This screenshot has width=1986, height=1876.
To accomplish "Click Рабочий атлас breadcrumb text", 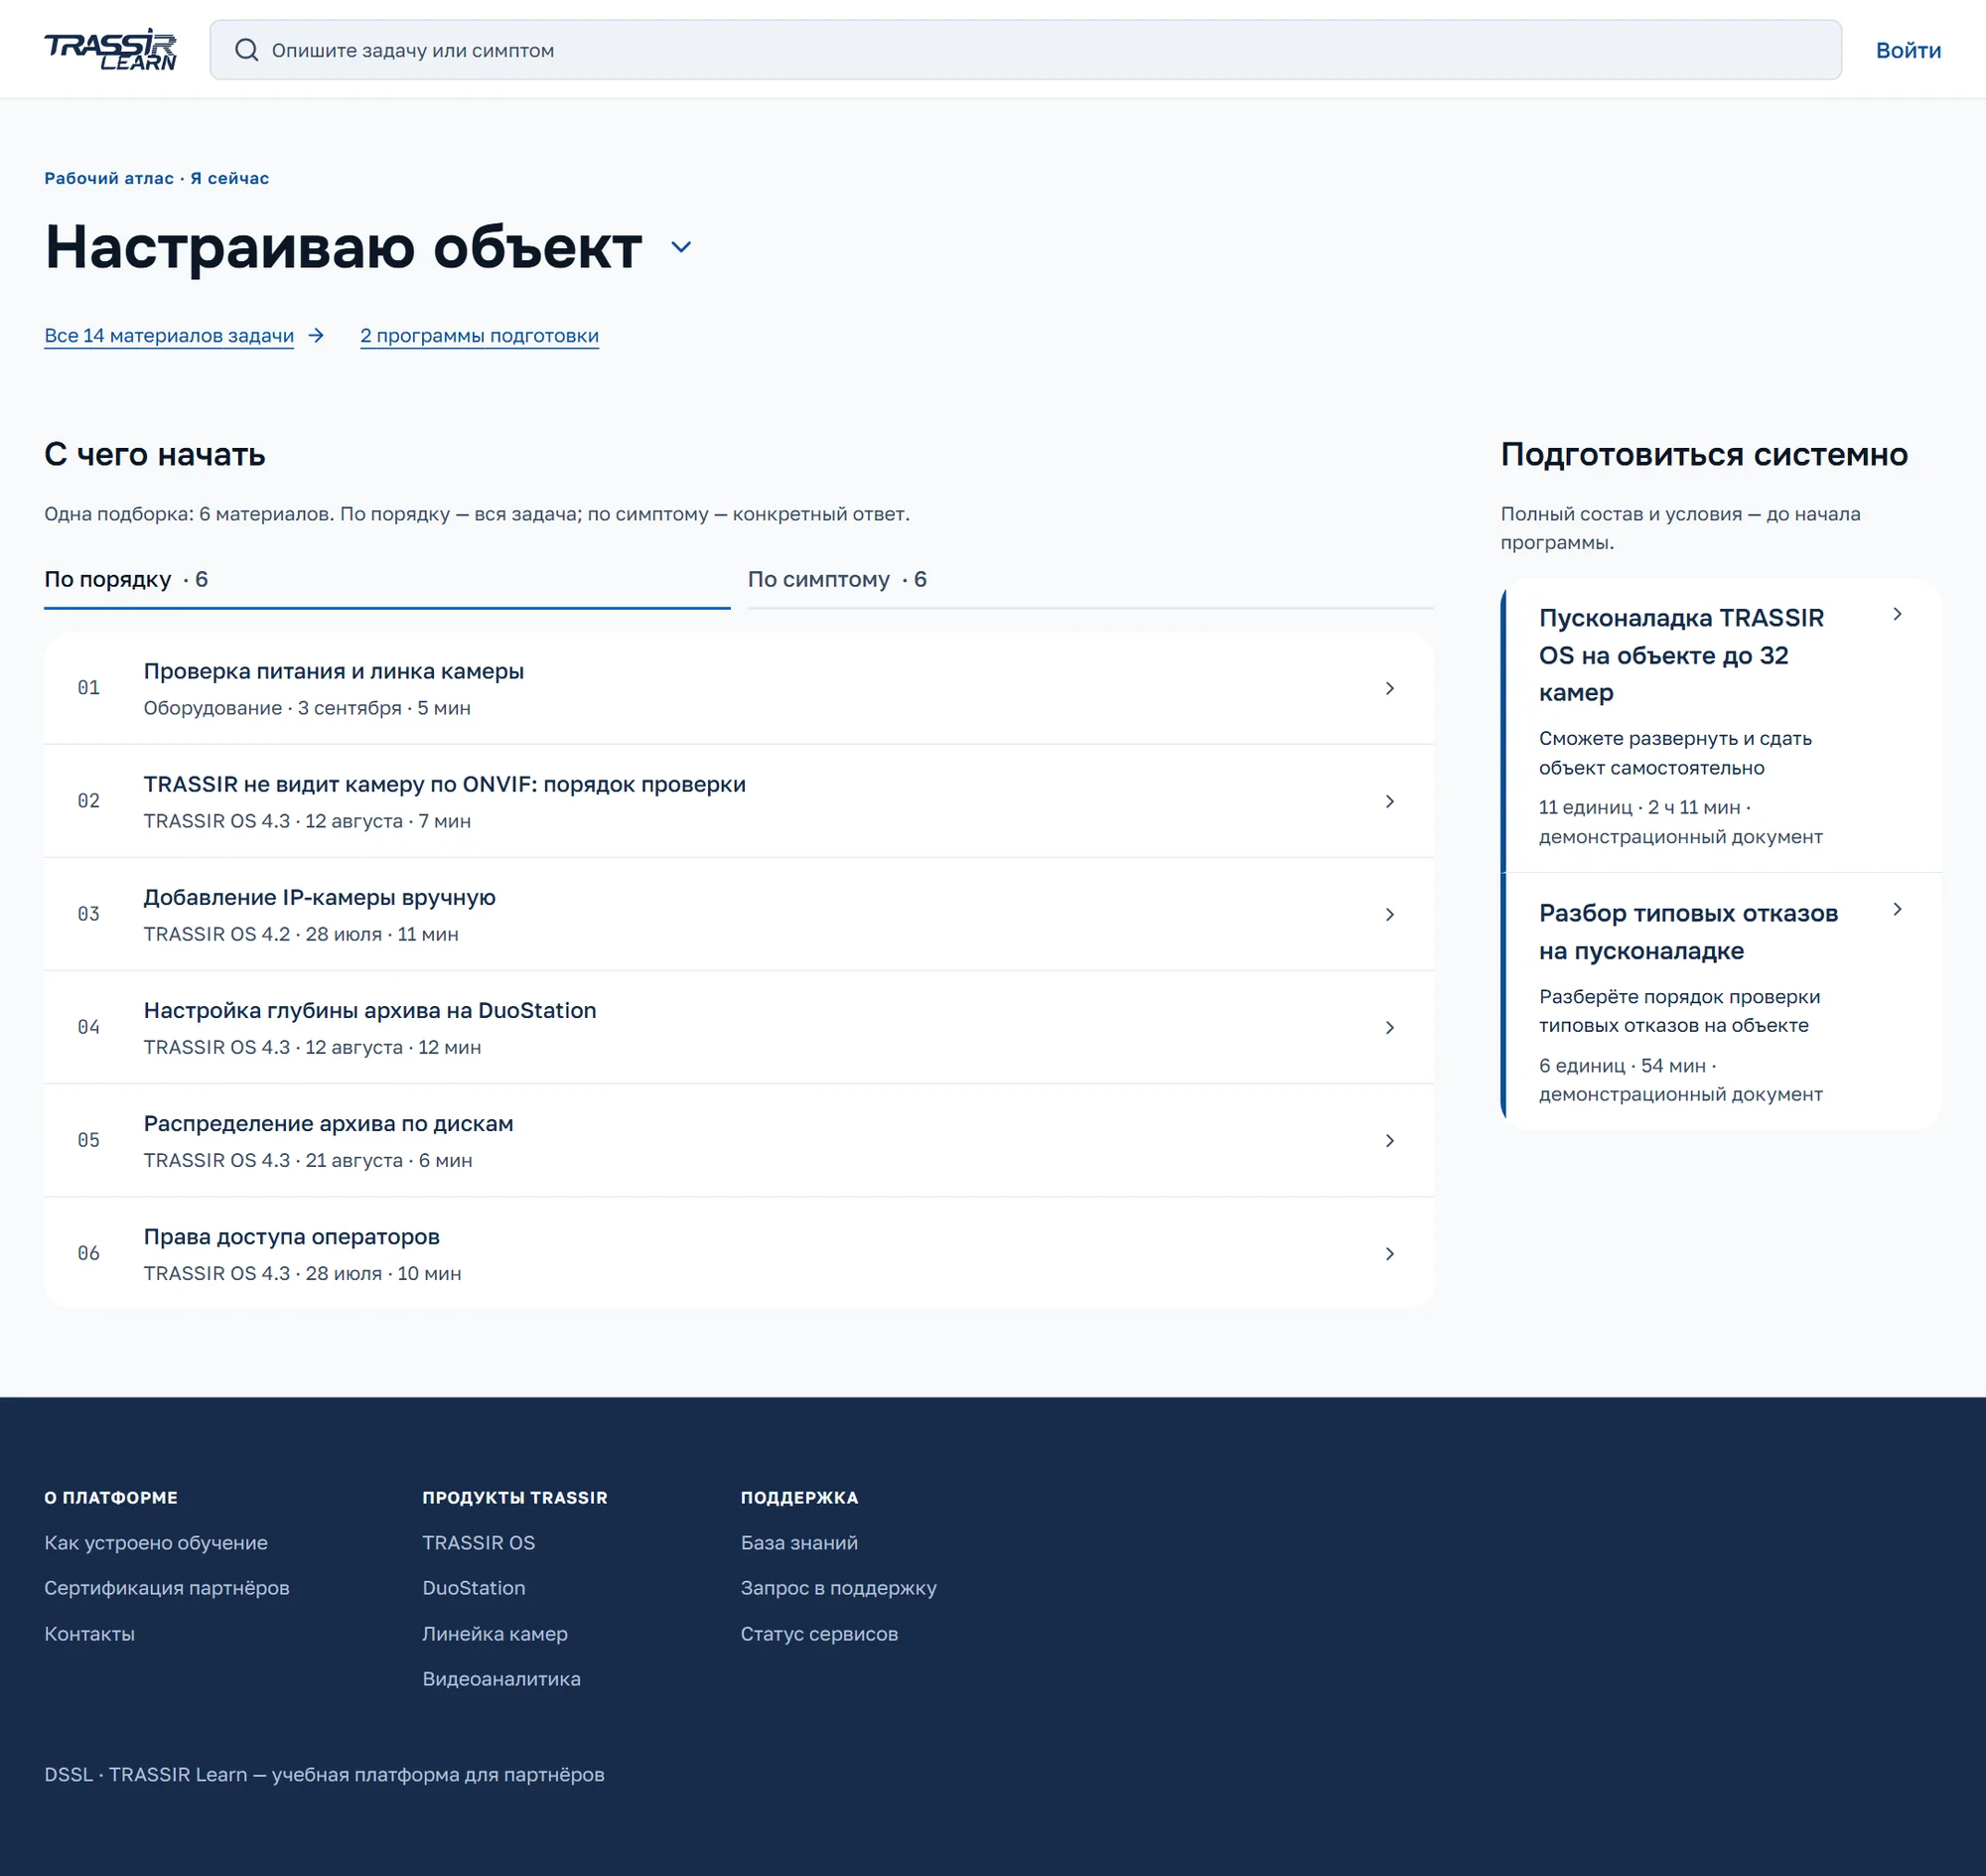I will click(x=109, y=178).
